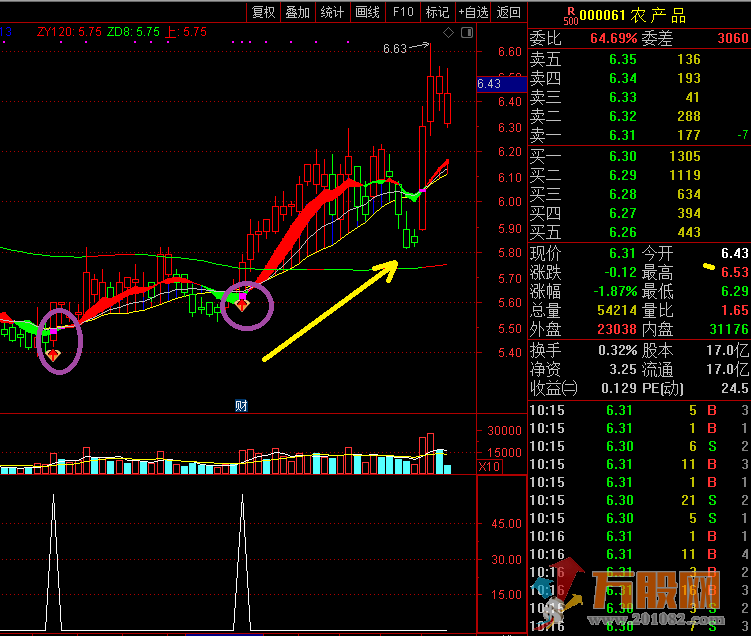Viewport: 751px width, 636px height.
Task: Click the 6.43 price axis marker
Action: coord(501,84)
